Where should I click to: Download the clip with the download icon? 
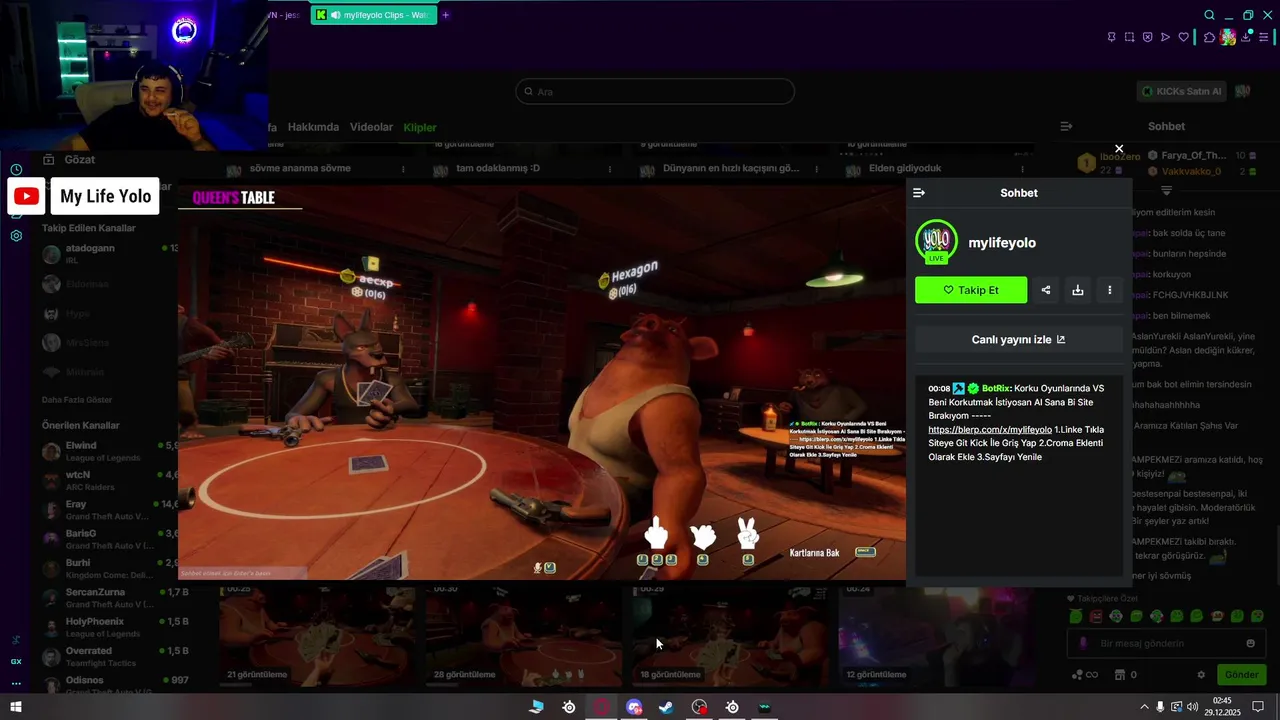point(1078,290)
